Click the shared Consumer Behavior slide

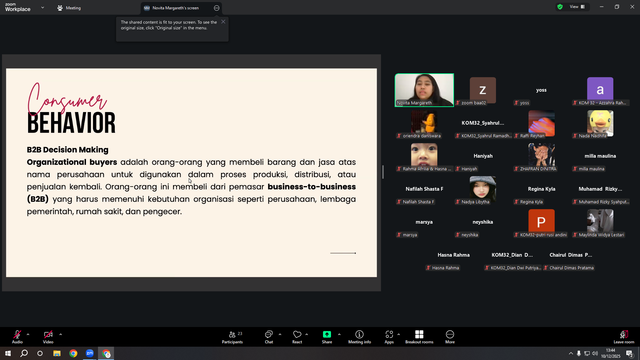tap(191, 173)
